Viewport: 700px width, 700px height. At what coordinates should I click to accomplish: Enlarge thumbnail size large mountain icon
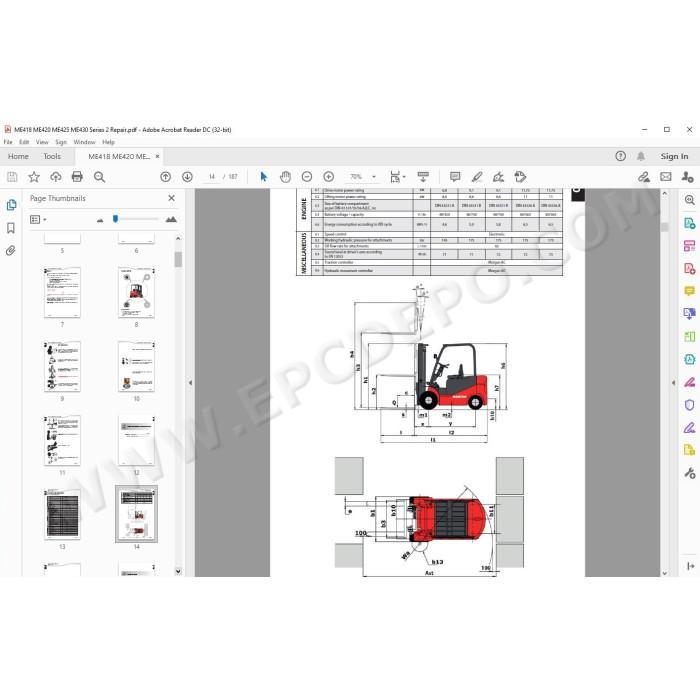tap(171, 219)
